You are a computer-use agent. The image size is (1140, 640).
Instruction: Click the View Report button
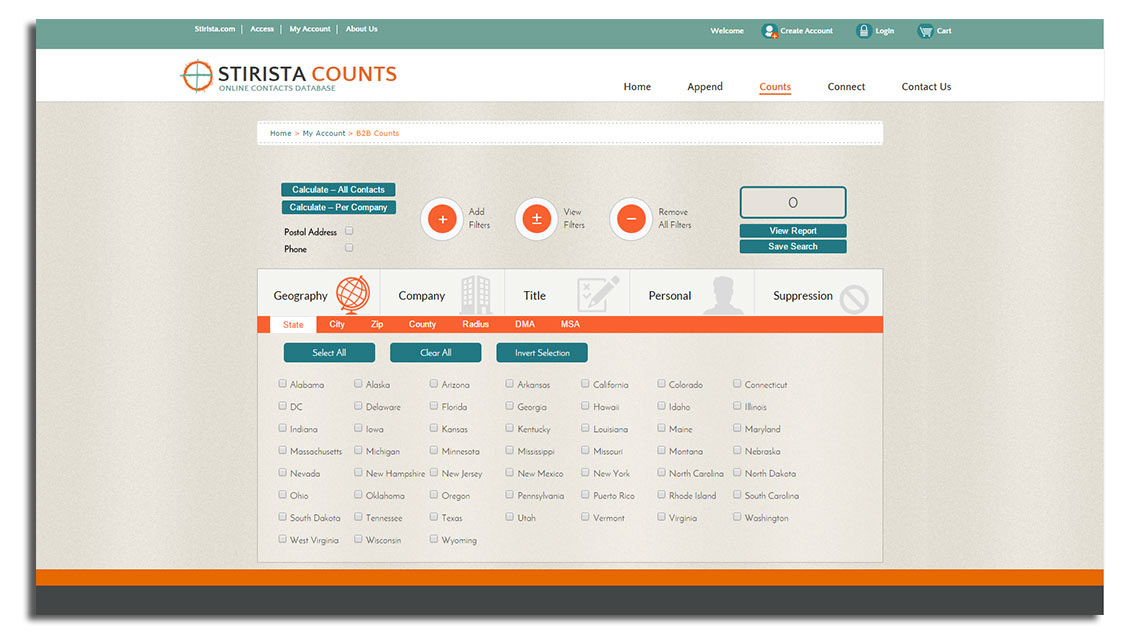[x=792, y=231]
